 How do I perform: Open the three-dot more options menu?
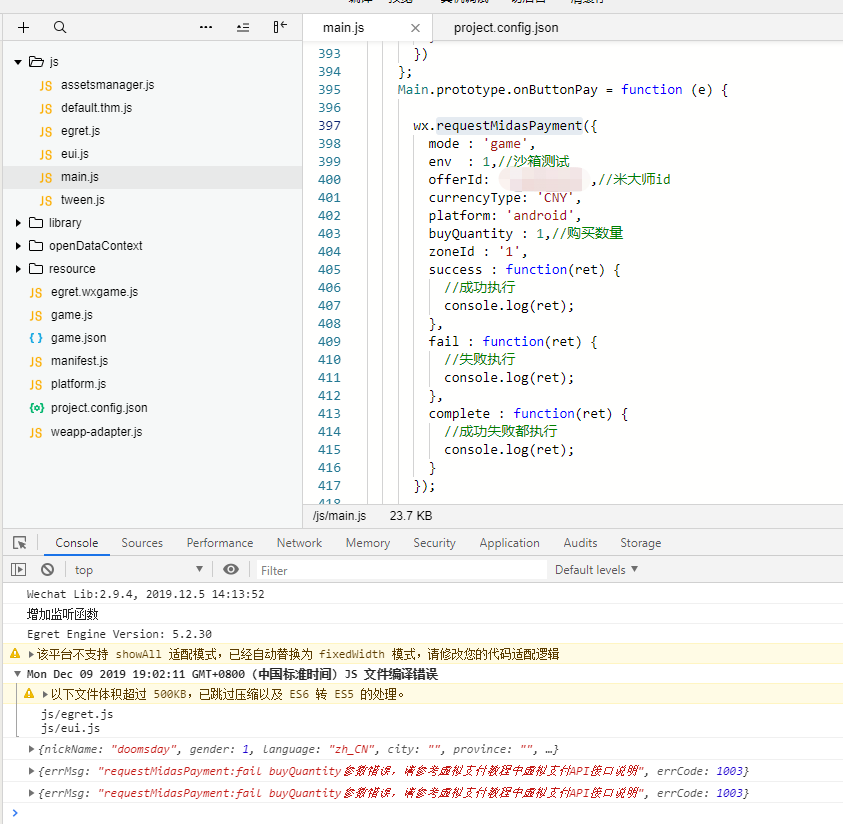click(x=206, y=28)
